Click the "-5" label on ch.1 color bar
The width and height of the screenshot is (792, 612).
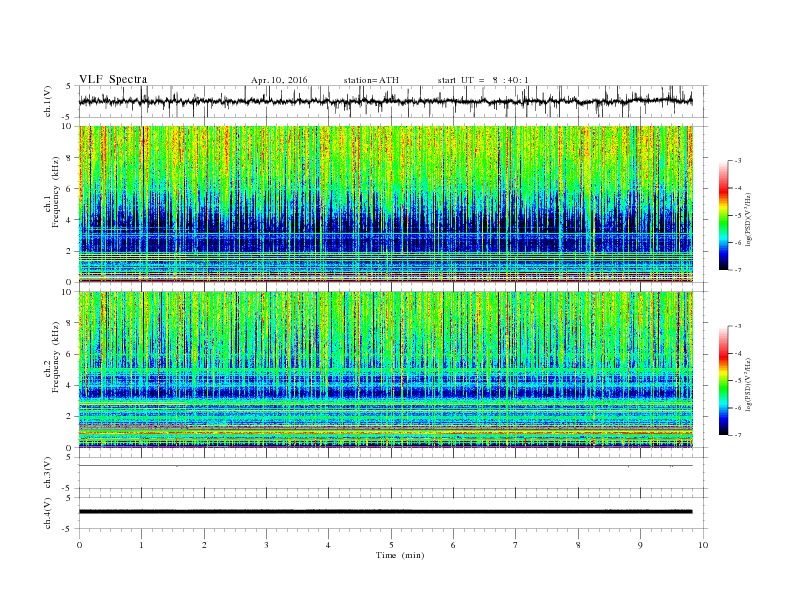coord(738,216)
